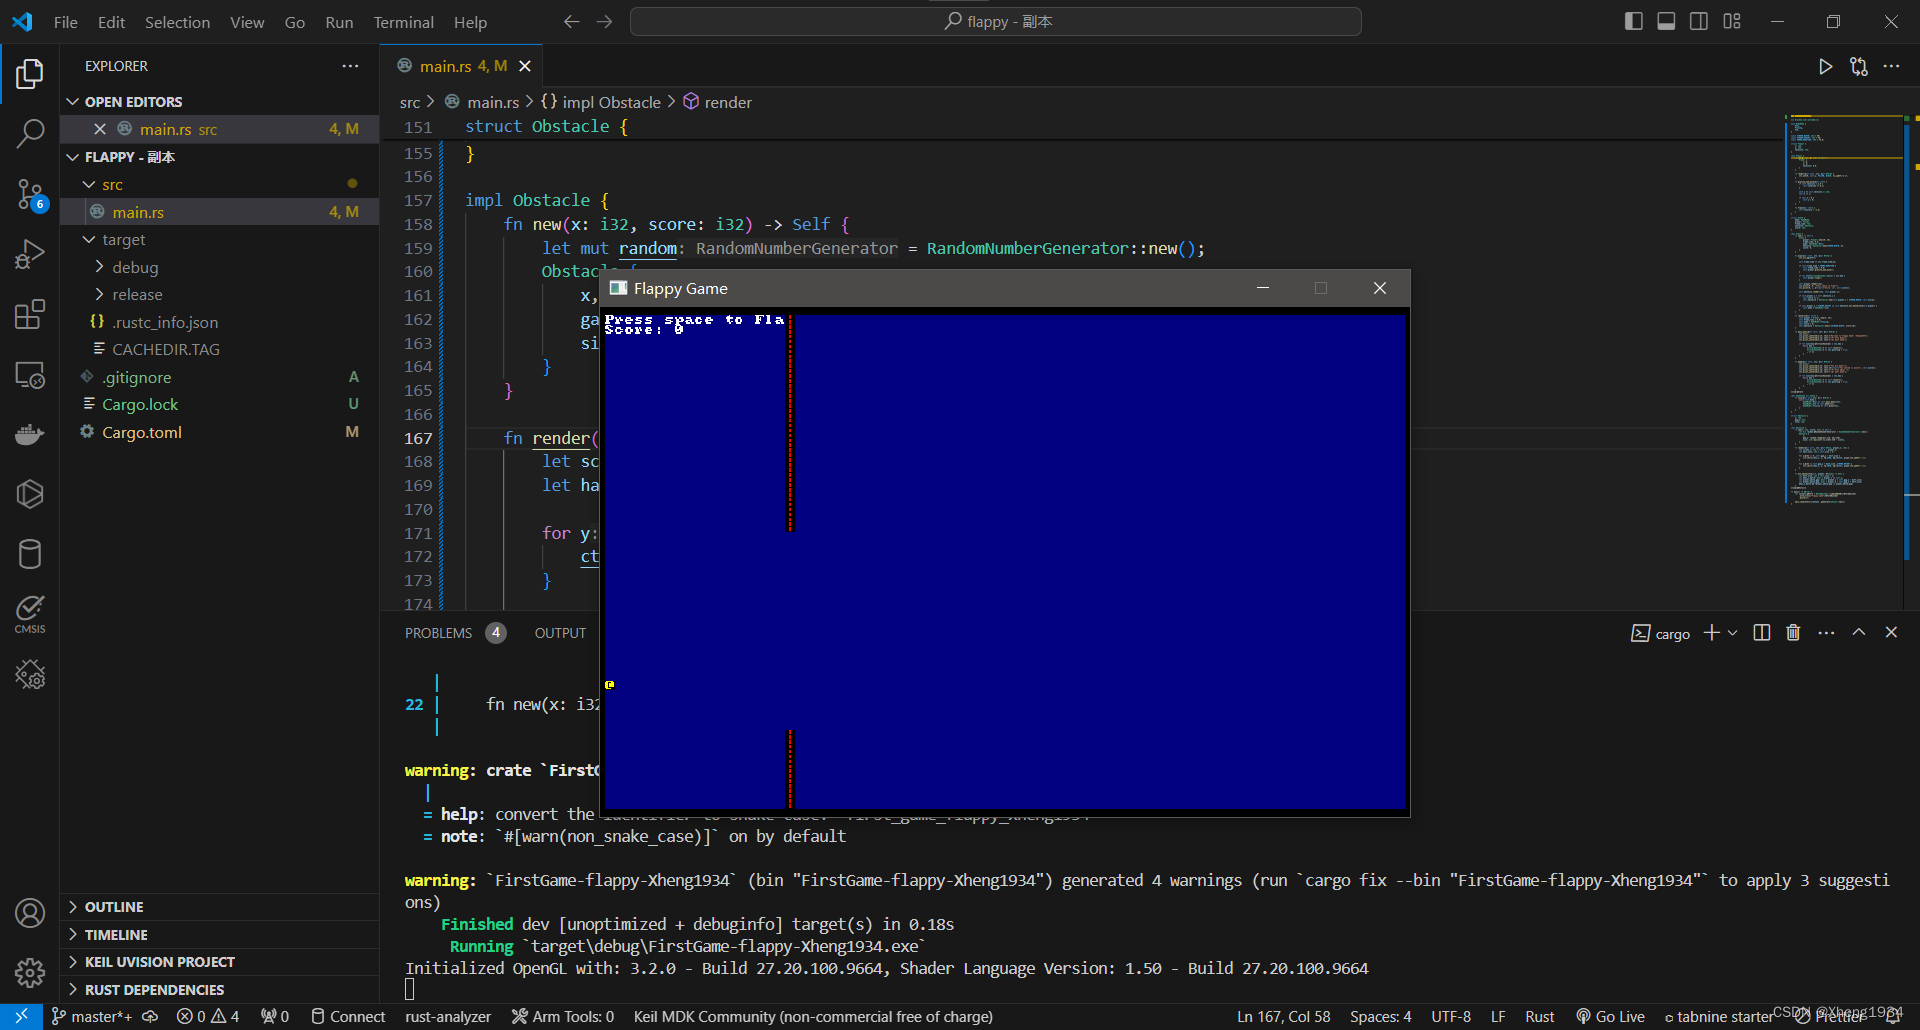The width and height of the screenshot is (1920, 1030).
Task: Maximize the panel with up chevron
Action: tap(1859, 633)
